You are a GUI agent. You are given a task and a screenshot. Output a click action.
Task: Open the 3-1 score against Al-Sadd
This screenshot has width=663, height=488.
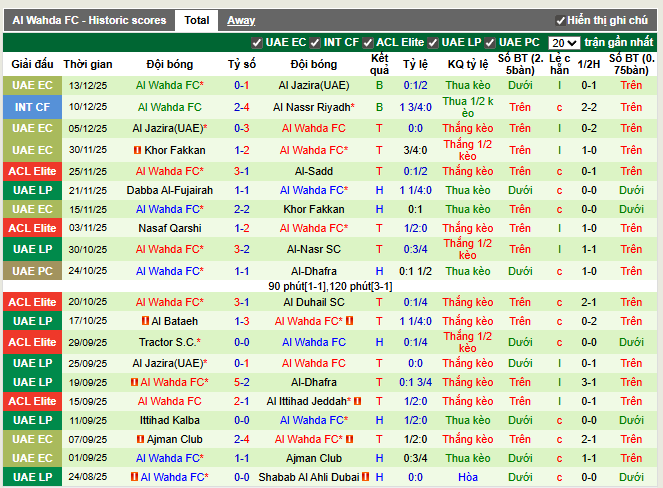[241, 171]
